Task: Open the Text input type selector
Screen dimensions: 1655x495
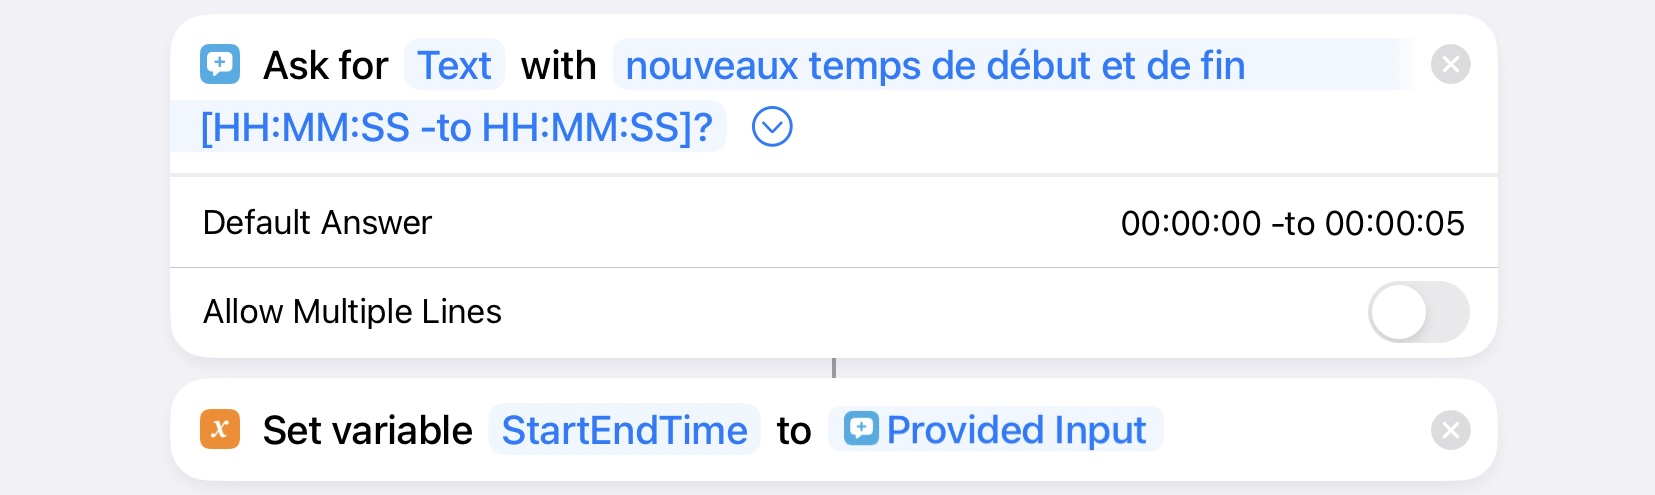Action: (x=454, y=65)
